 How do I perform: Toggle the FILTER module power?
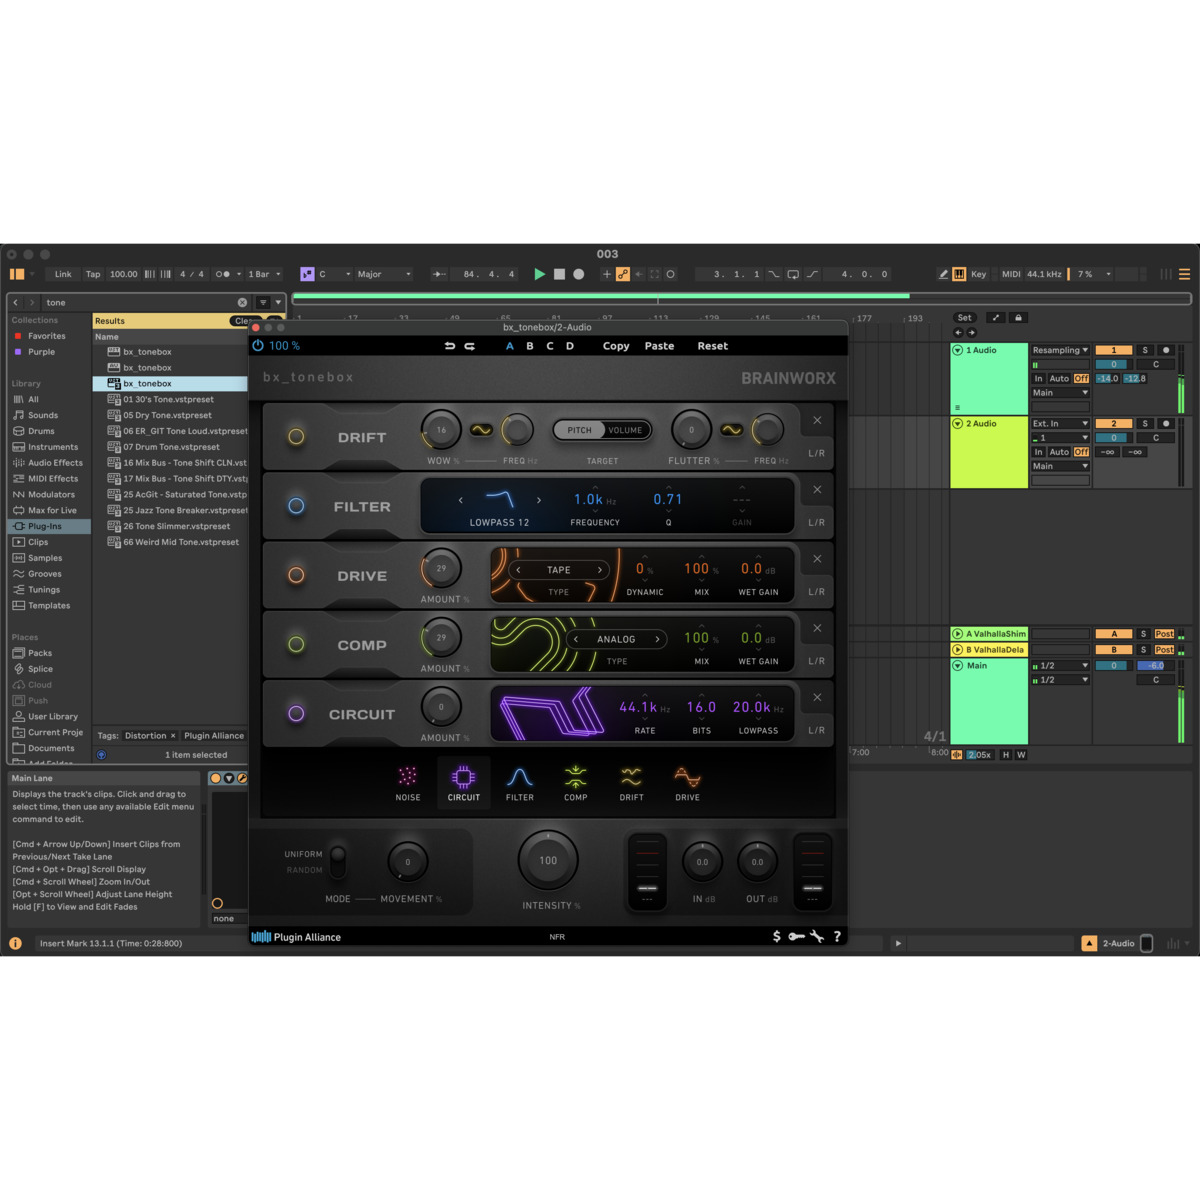point(296,506)
